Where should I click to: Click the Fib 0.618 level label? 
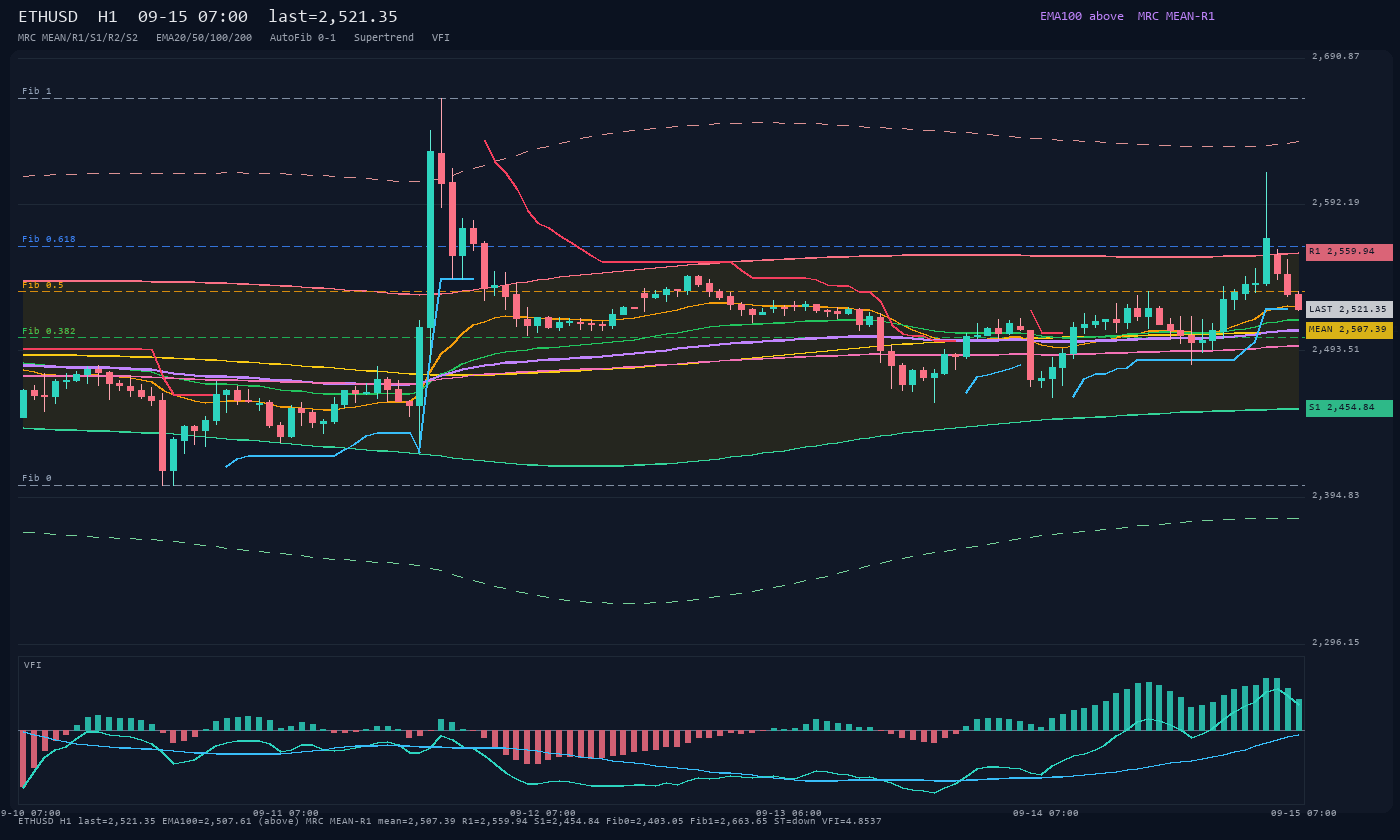[49, 239]
